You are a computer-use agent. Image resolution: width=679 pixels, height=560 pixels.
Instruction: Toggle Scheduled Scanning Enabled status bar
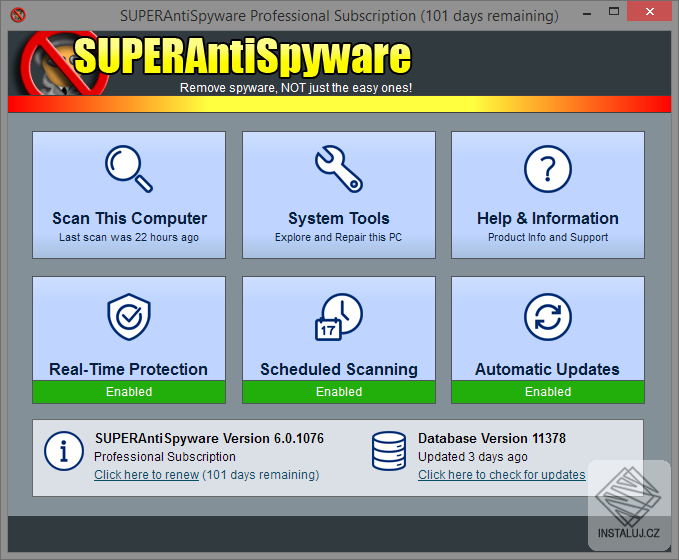pyautogui.click(x=339, y=392)
